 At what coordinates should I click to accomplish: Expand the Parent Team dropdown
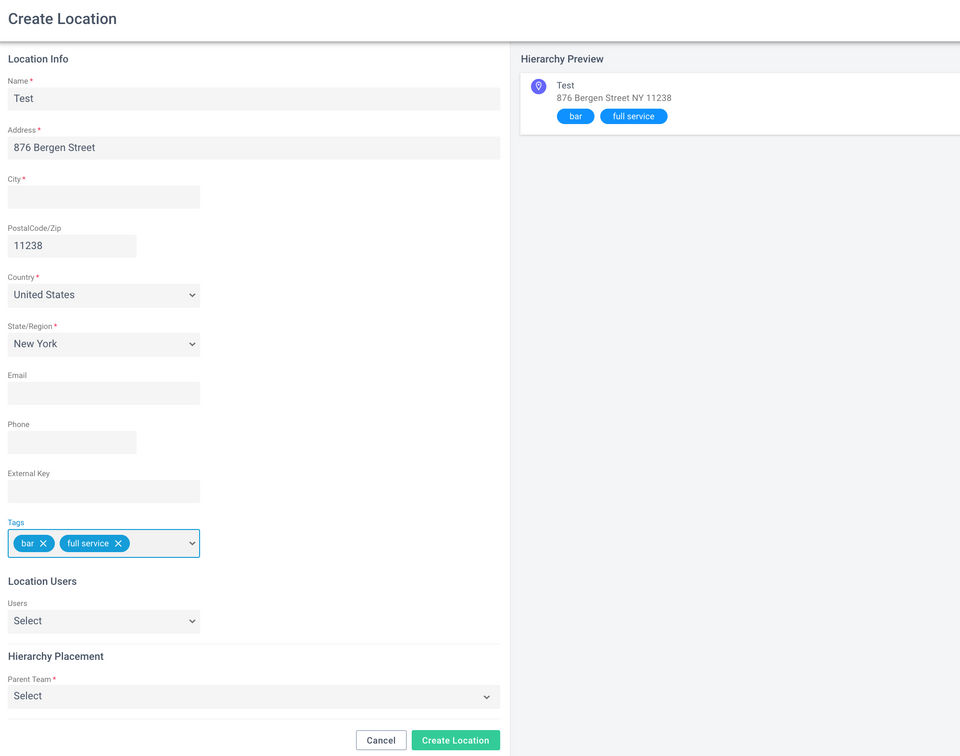[254, 696]
